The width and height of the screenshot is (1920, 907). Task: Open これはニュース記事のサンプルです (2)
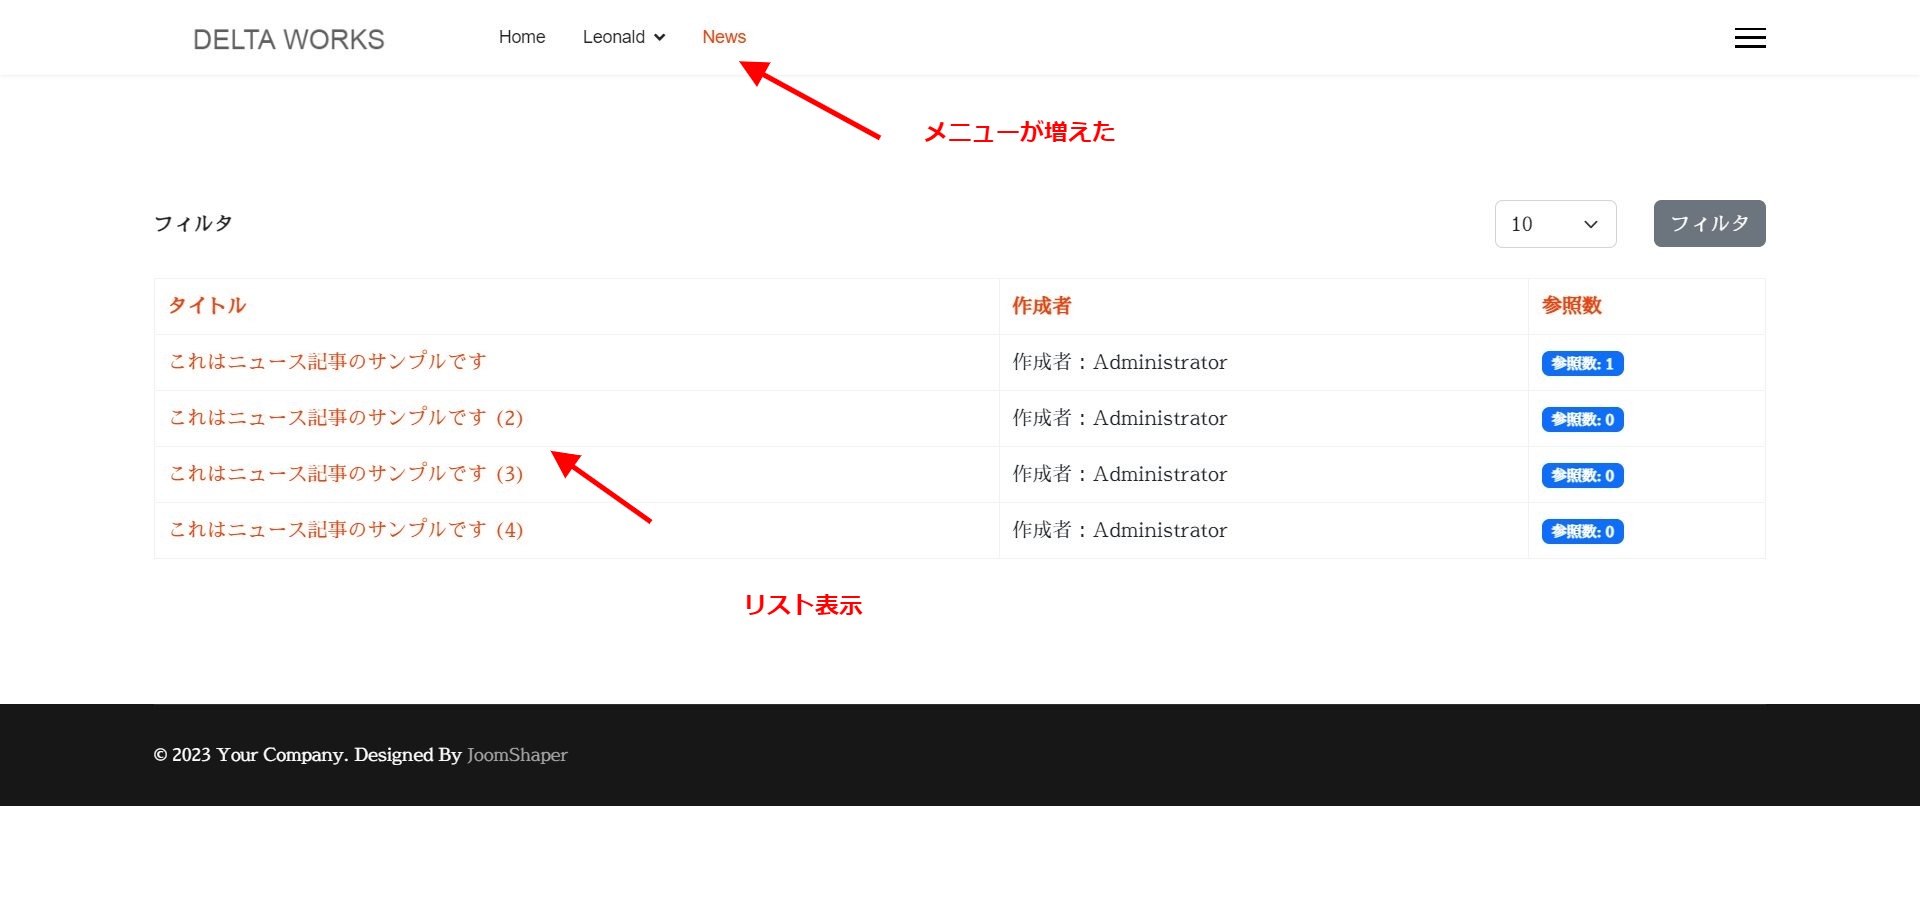click(x=345, y=418)
